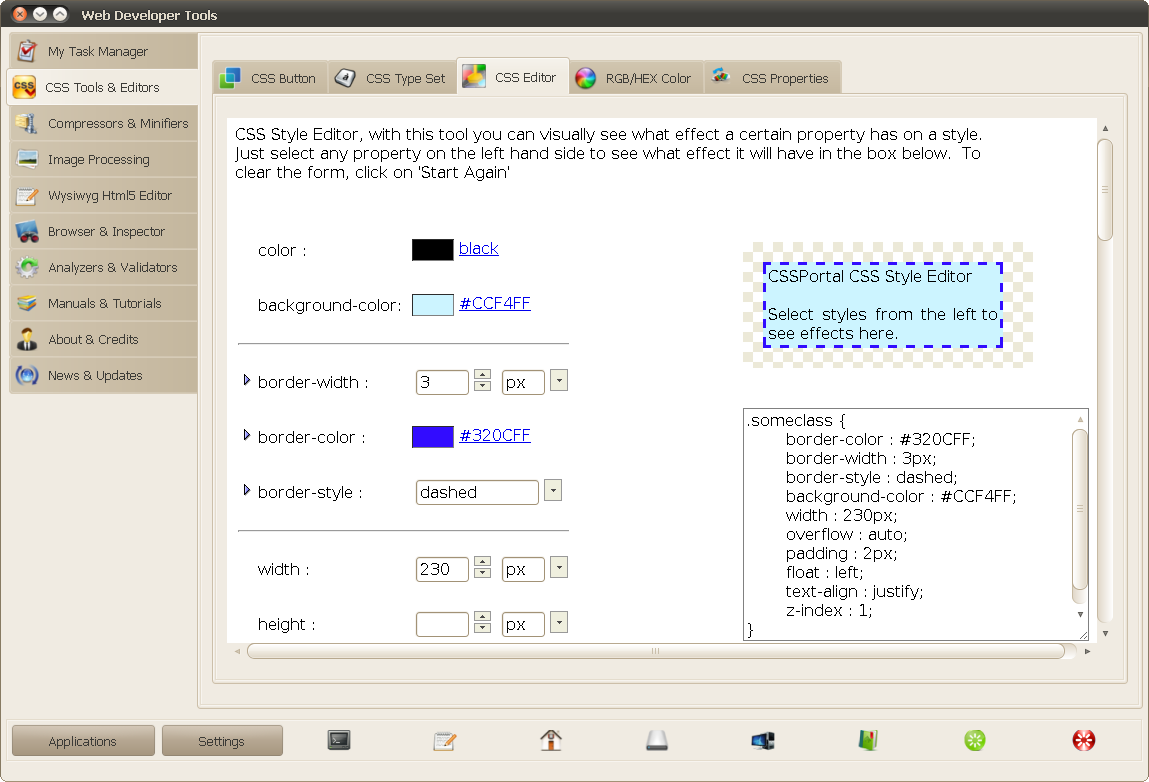Click the light blue background-color swatch

pos(432,305)
